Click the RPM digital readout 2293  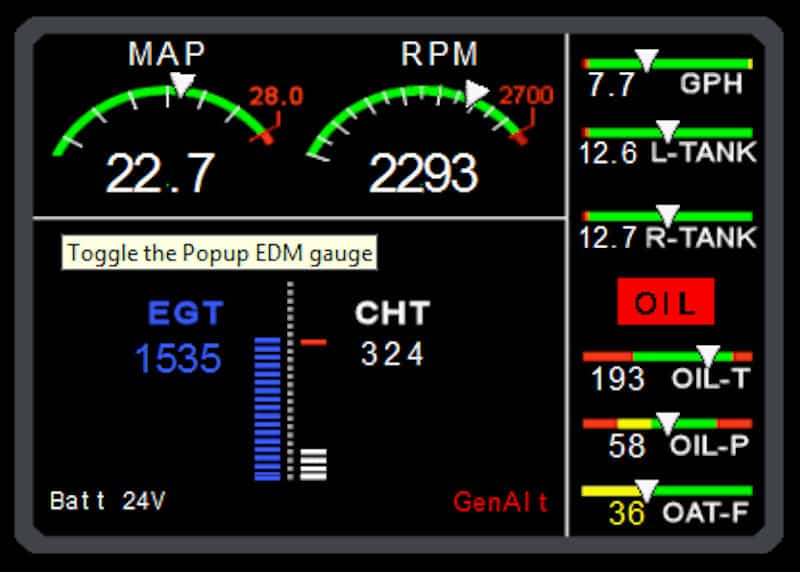pyautogui.click(x=422, y=174)
